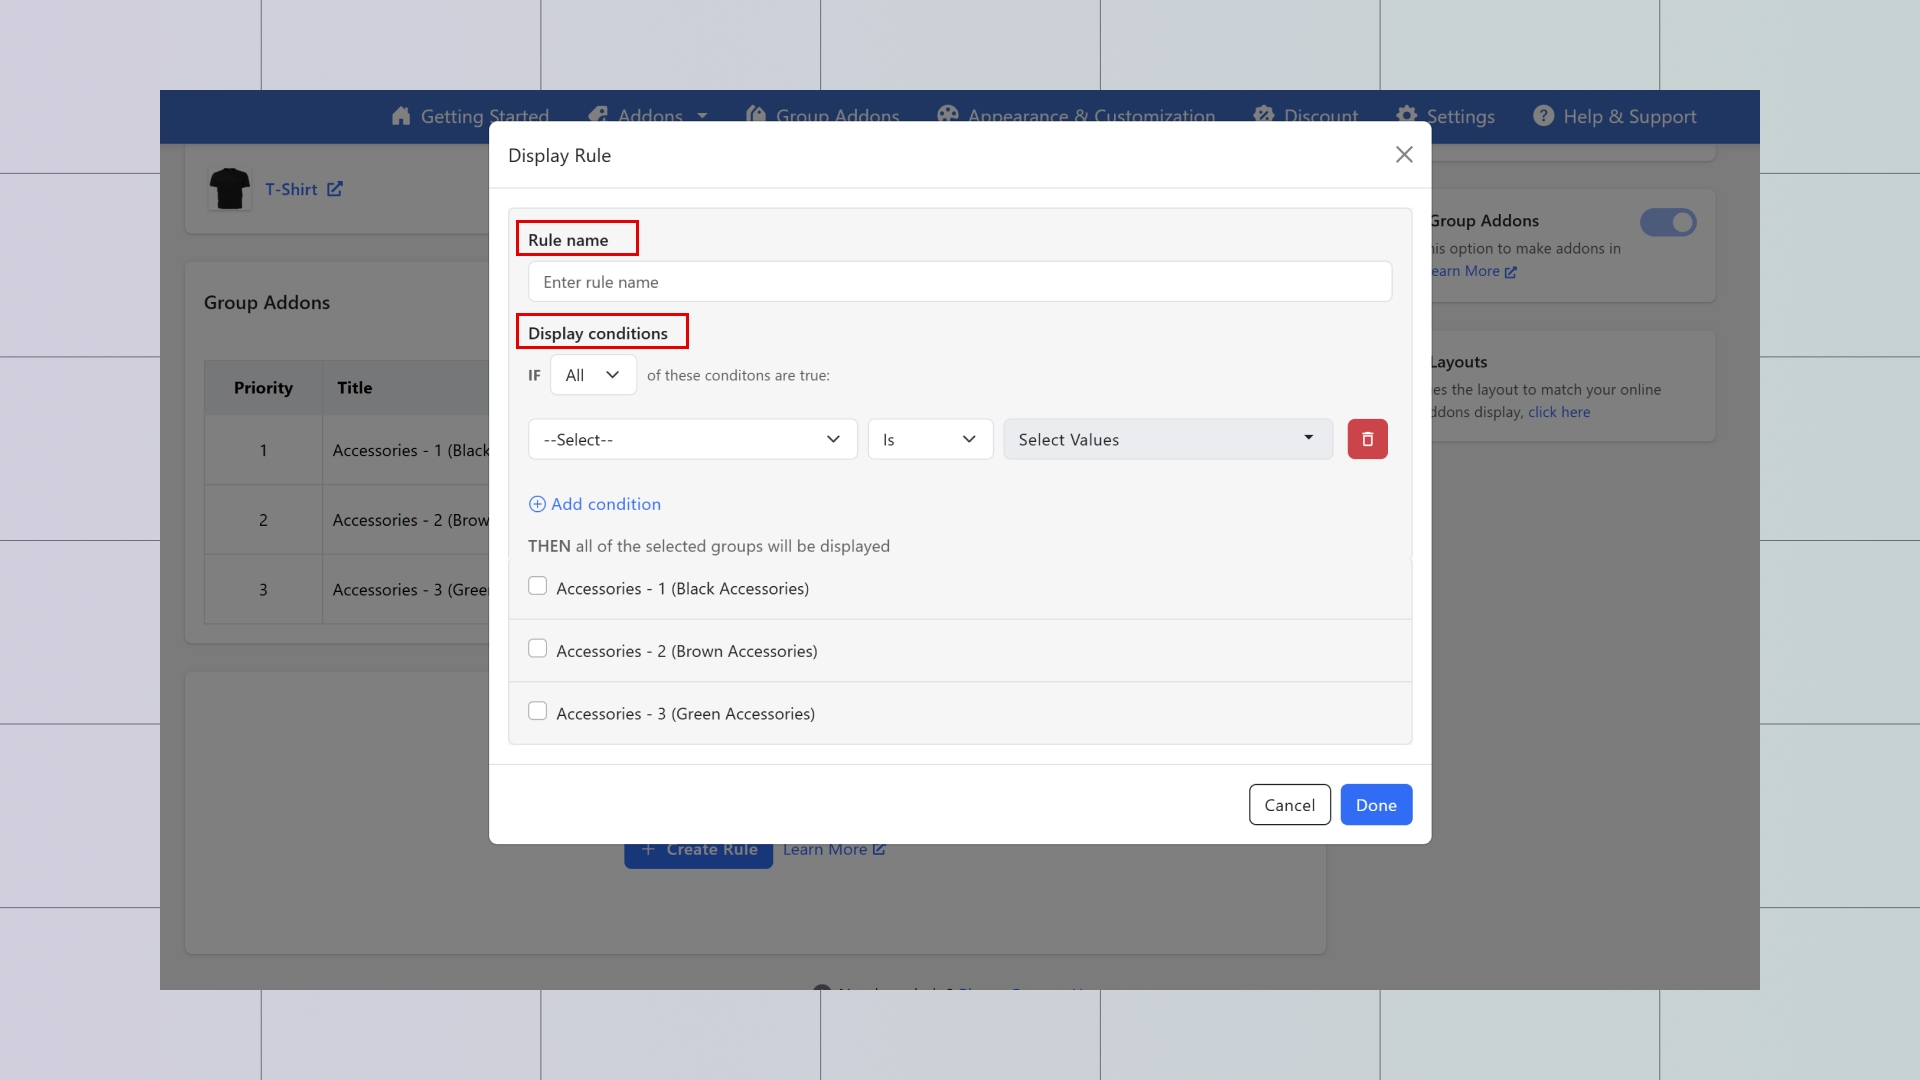This screenshot has height=1080, width=1920.
Task: Click external link icon beside Learn More
Action: point(879,849)
